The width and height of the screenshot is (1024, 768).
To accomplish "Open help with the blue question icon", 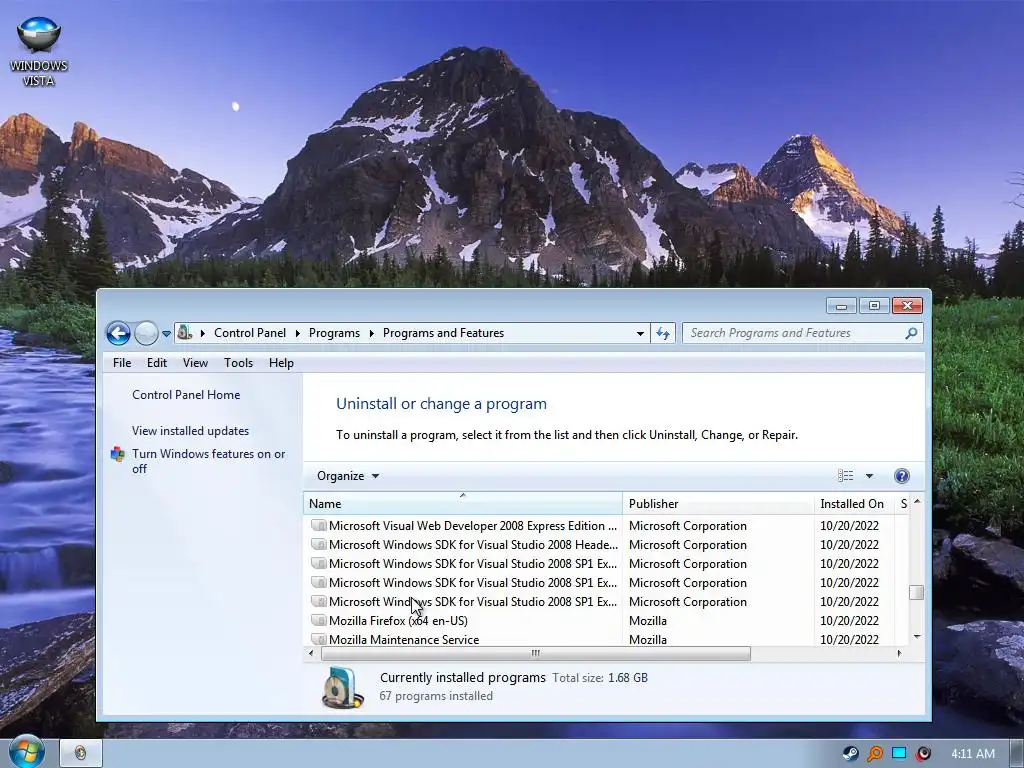I will tap(902, 476).
